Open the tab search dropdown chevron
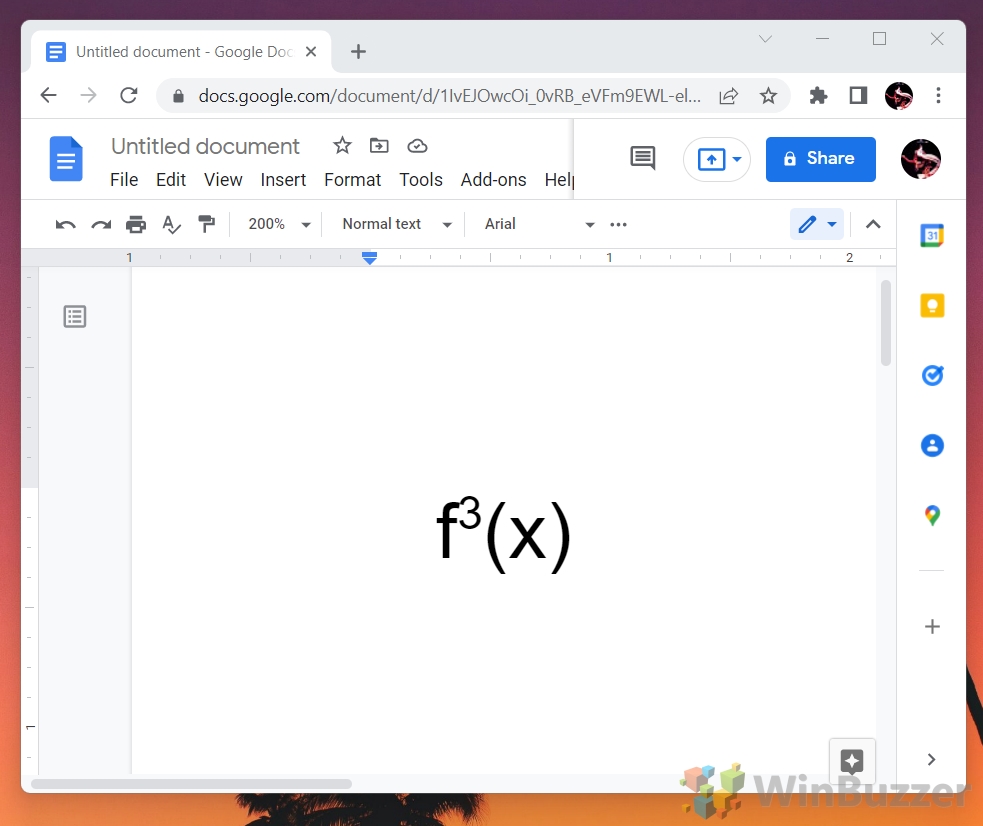 (765, 39)
